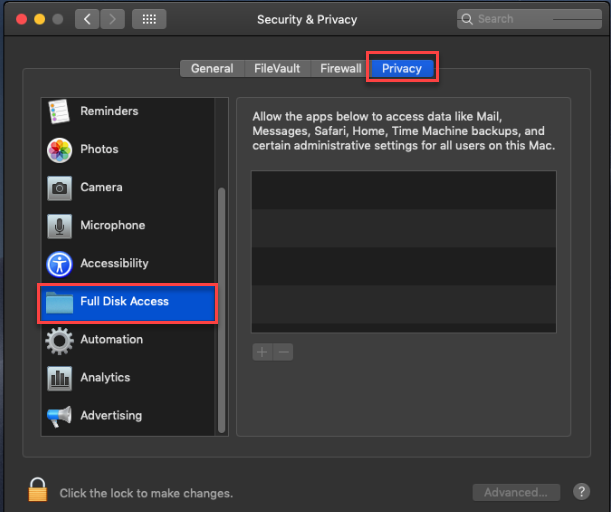Select Automation label in the list
The width and height of the screenshot is (611, 512).
(x=111, y=339)
